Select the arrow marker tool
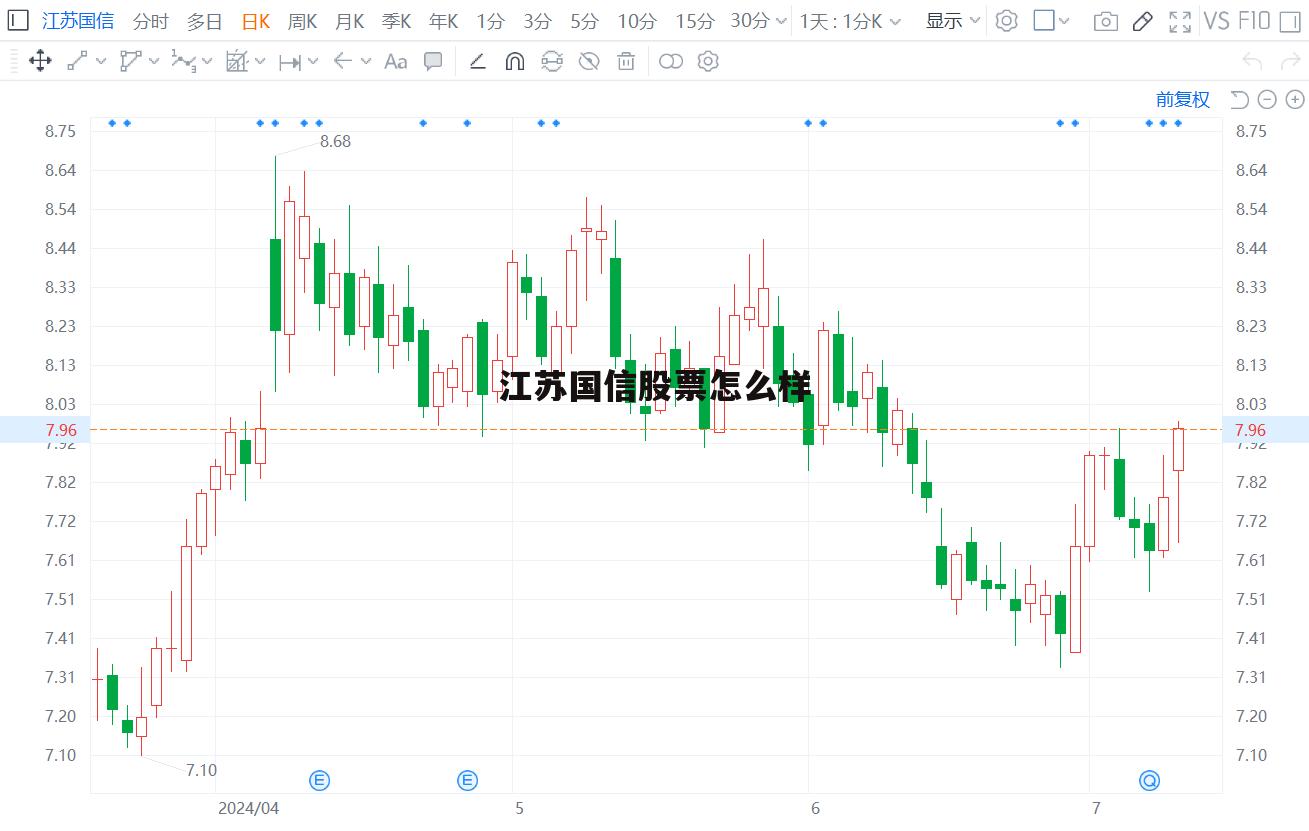1309x831 pixels. [343, 61]
